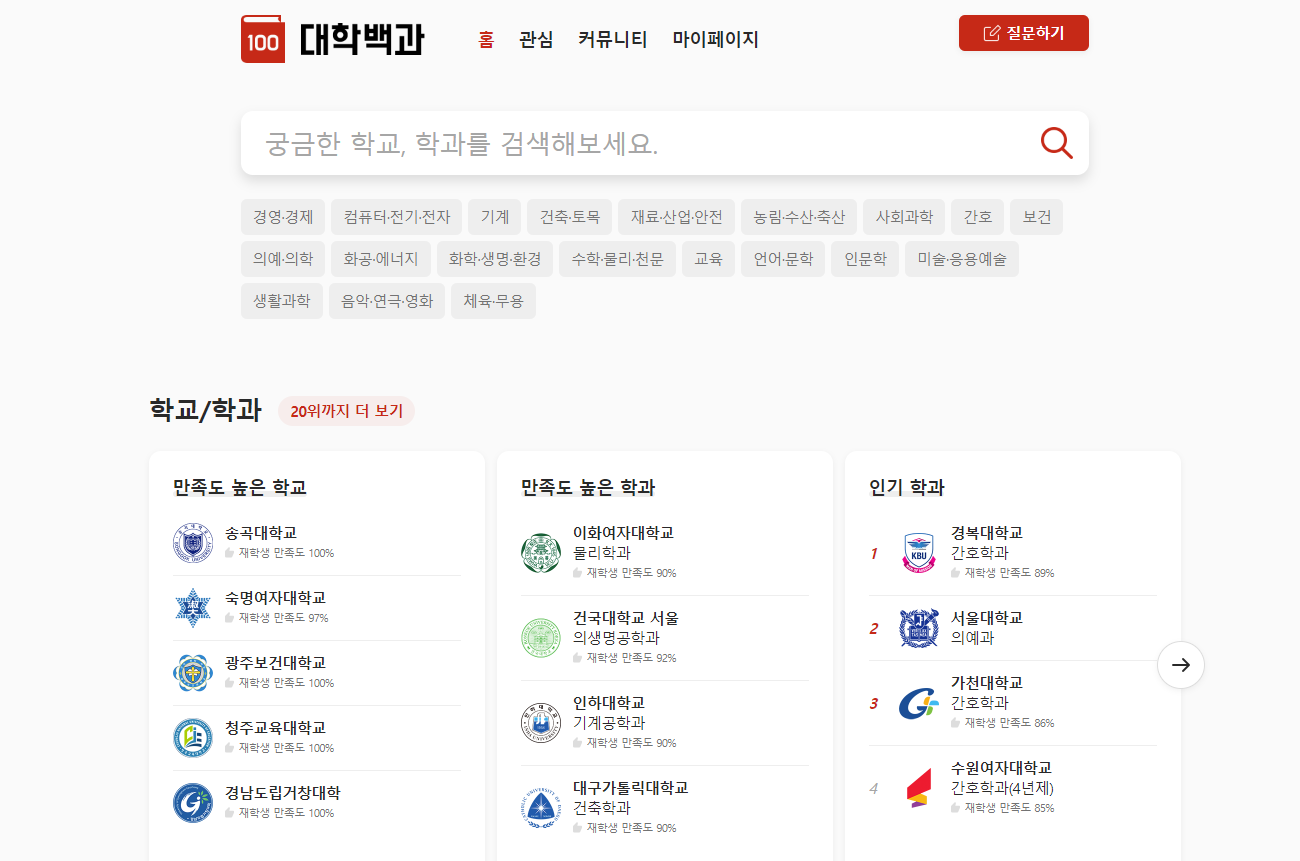Viewport: 1300px width, 861px height.
Task: Click 광주보건대학교 logo
Action: (193, 673)
